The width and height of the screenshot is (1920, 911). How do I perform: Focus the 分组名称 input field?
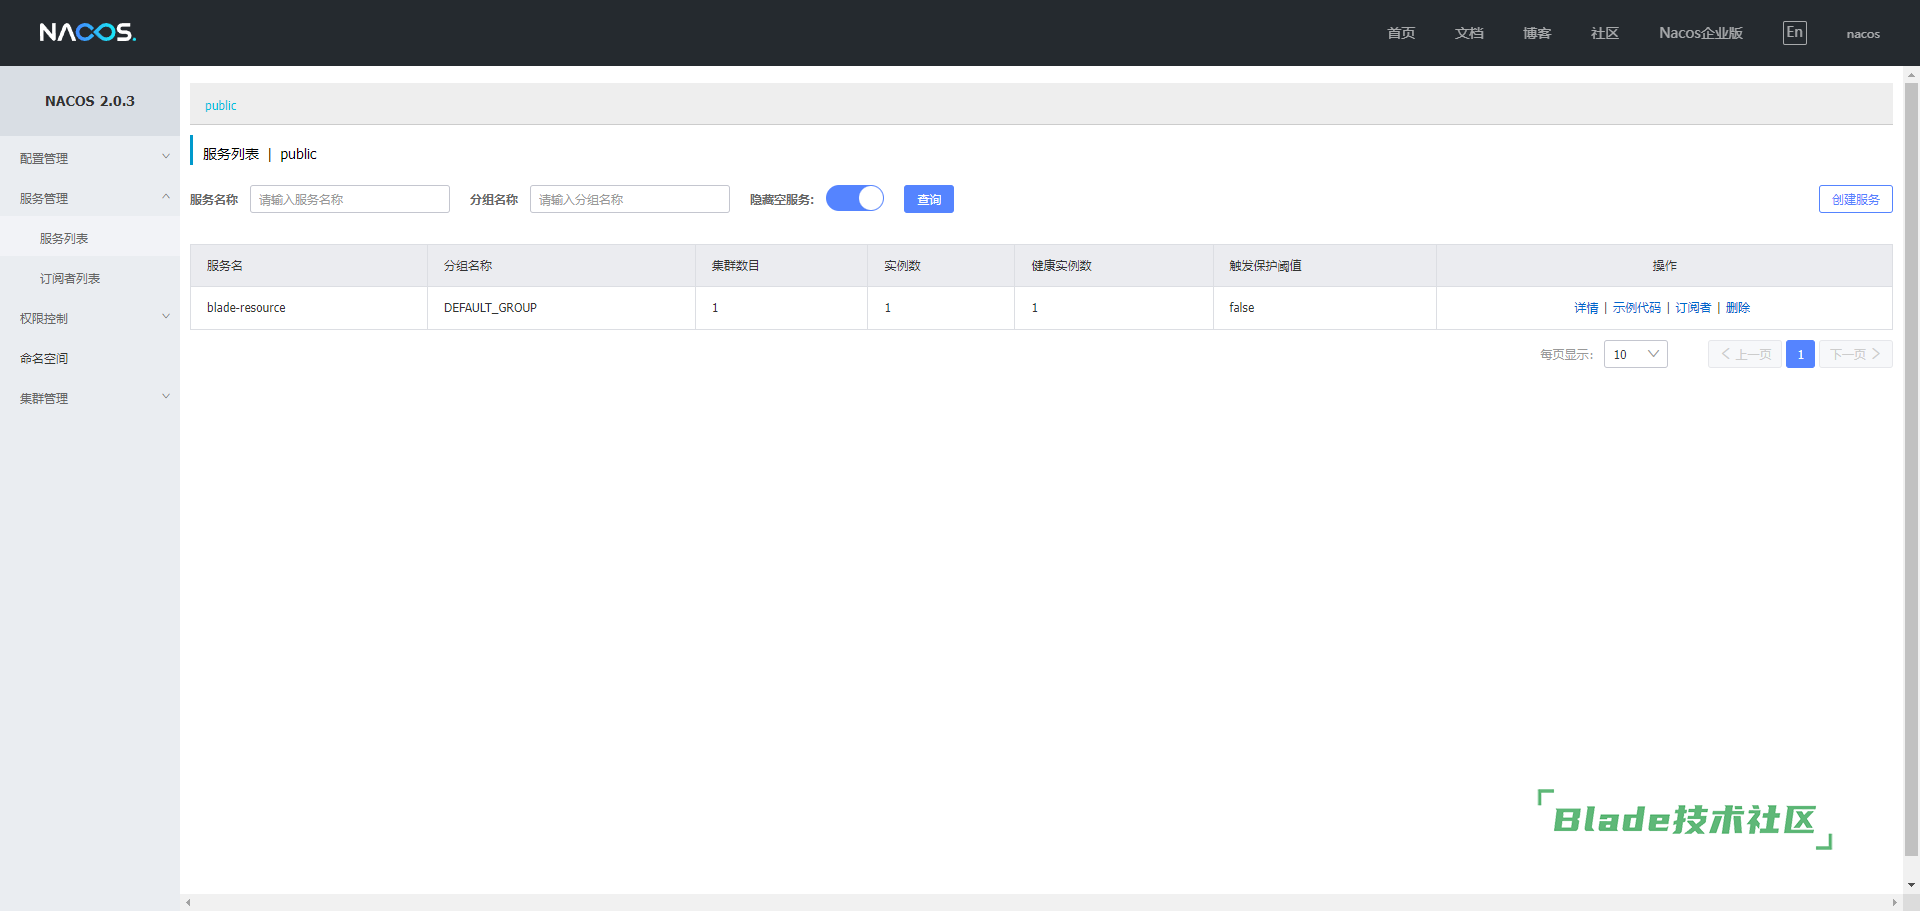(630, 199)
